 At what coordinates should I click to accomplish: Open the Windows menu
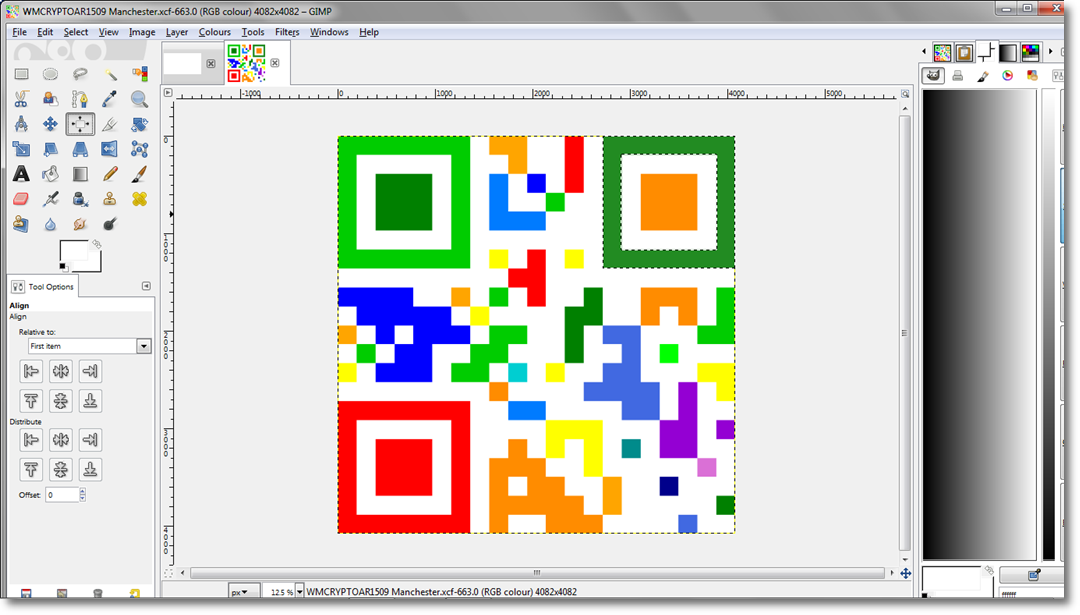click(x=329, y=32)
